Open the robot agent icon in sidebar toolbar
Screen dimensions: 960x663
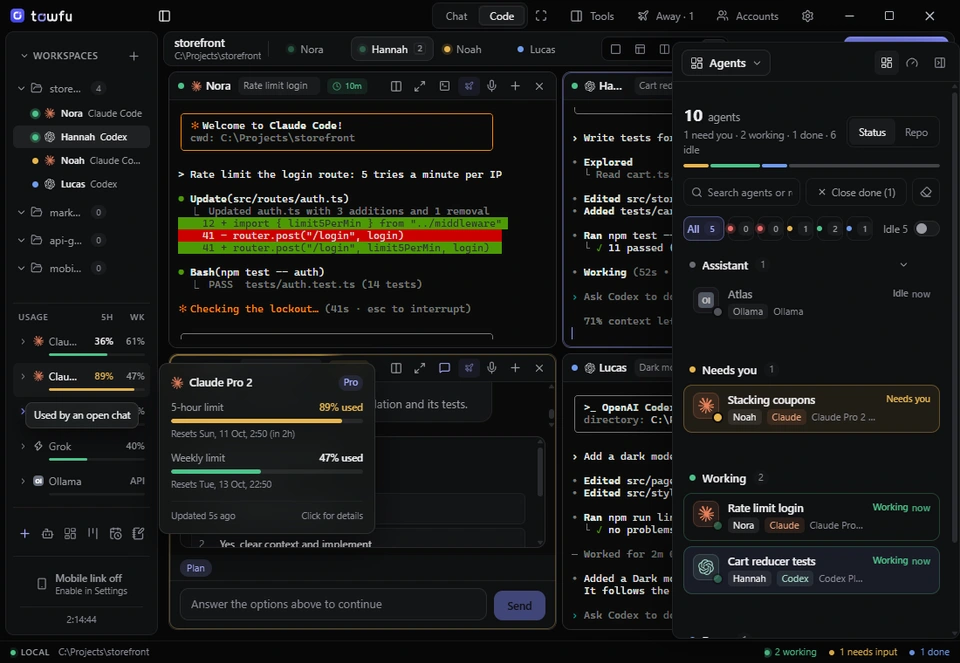pyautogui.click(x=47, y=534)
